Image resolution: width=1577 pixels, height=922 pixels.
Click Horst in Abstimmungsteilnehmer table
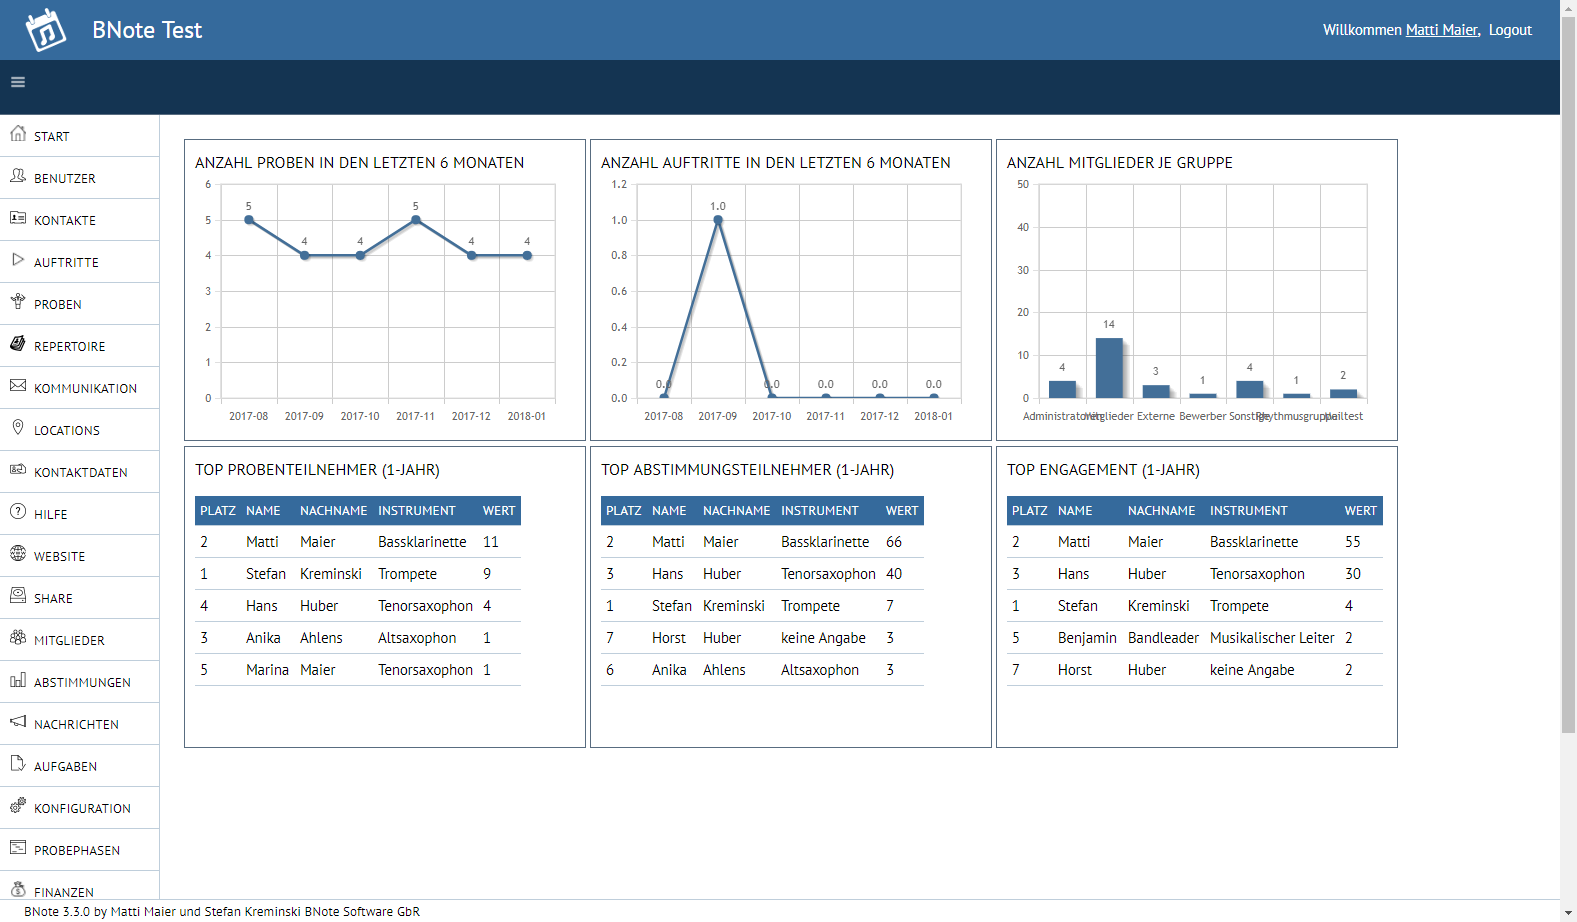669,638
